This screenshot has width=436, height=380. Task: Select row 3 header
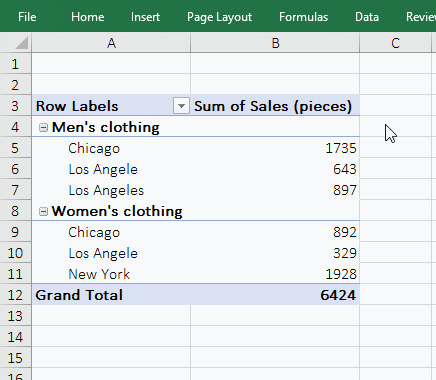15,106
